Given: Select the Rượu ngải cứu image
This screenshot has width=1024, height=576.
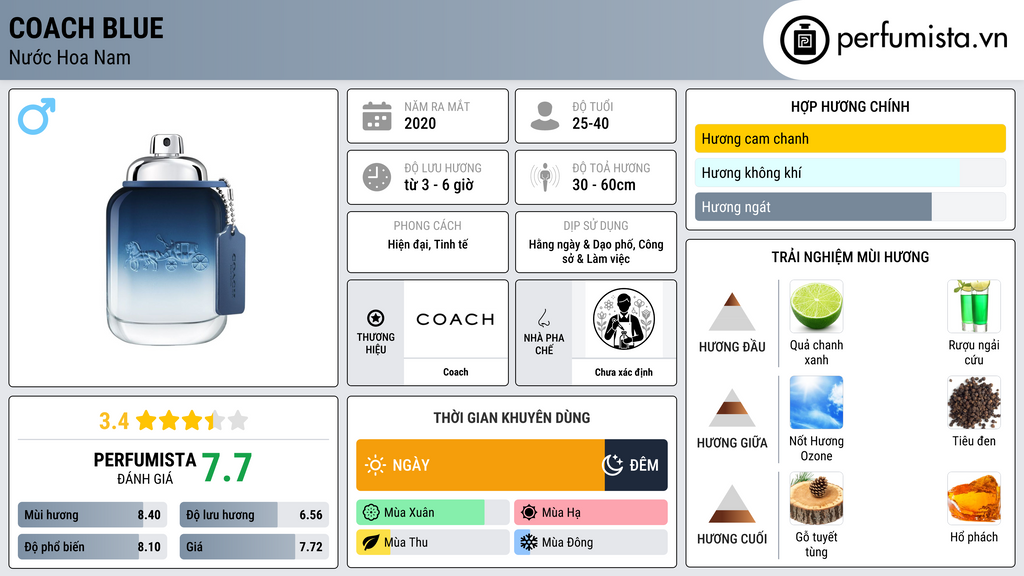Looking at the screenshot, I should [x=974, y=306].
